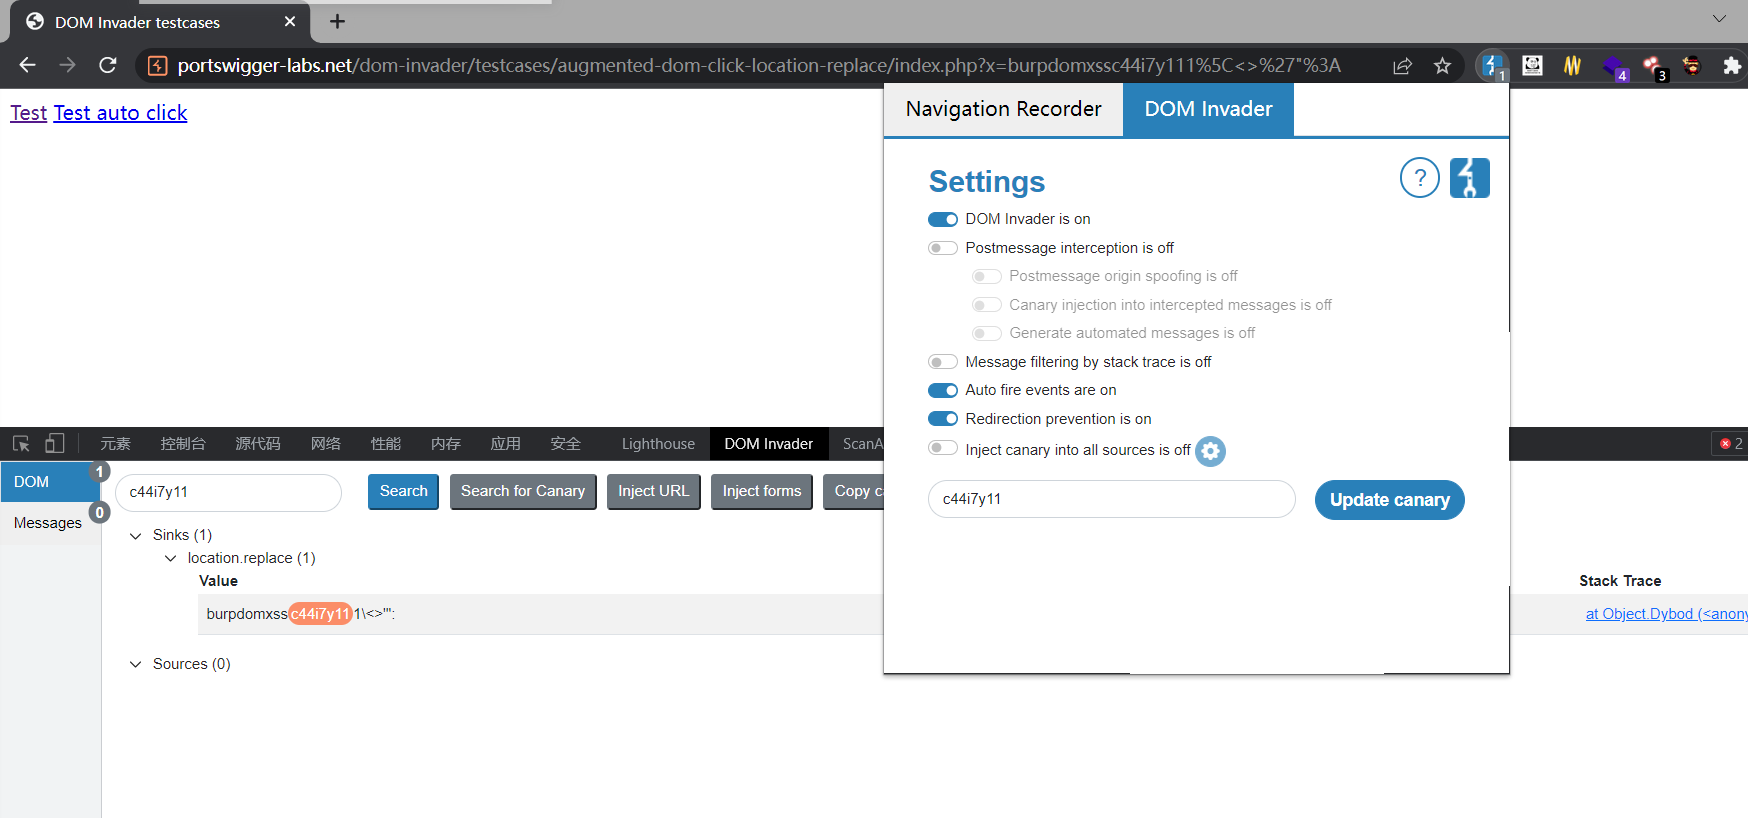1748x818 pixels.
Task: Click the site info icon in address bar
Action: [x=157, y=66]
